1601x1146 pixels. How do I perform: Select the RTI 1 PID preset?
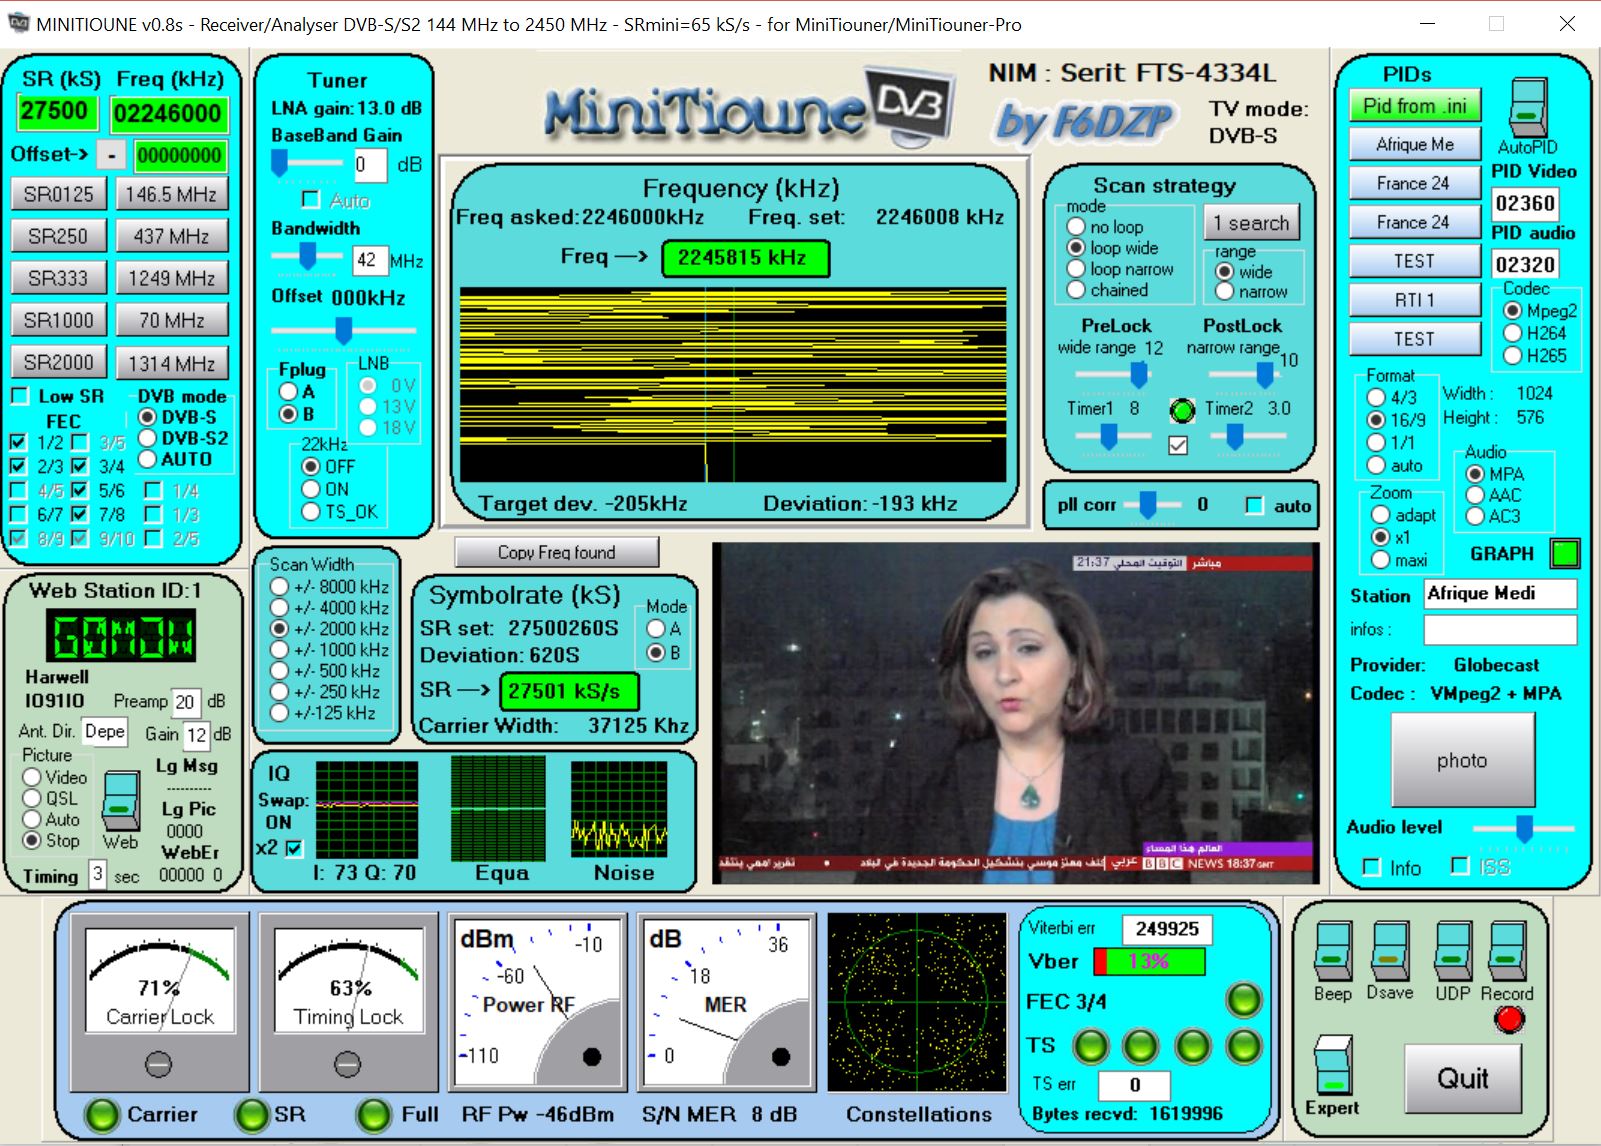(1415, 300)
